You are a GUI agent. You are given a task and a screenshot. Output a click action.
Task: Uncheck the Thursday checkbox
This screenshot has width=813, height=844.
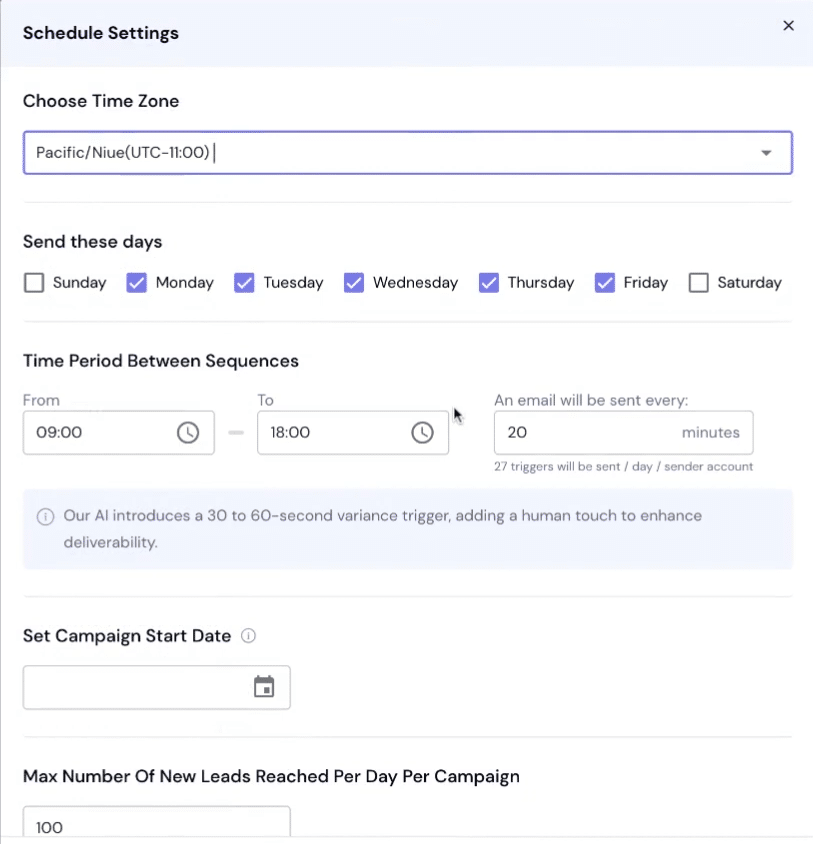[488, 283]
